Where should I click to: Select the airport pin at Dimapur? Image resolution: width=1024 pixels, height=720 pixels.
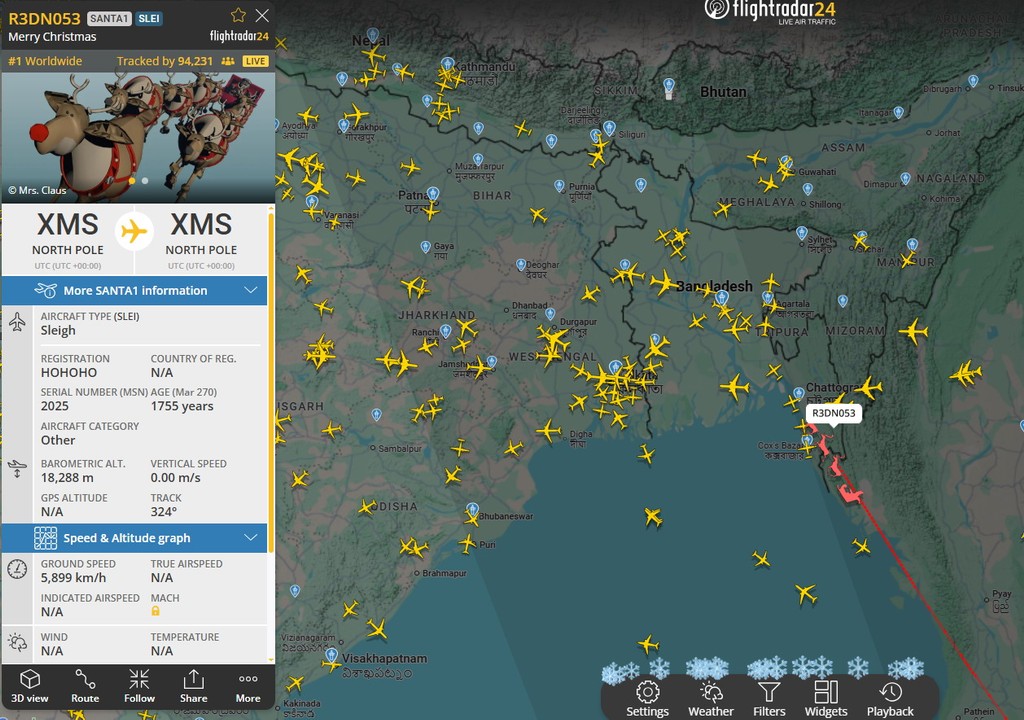(905, 178)
